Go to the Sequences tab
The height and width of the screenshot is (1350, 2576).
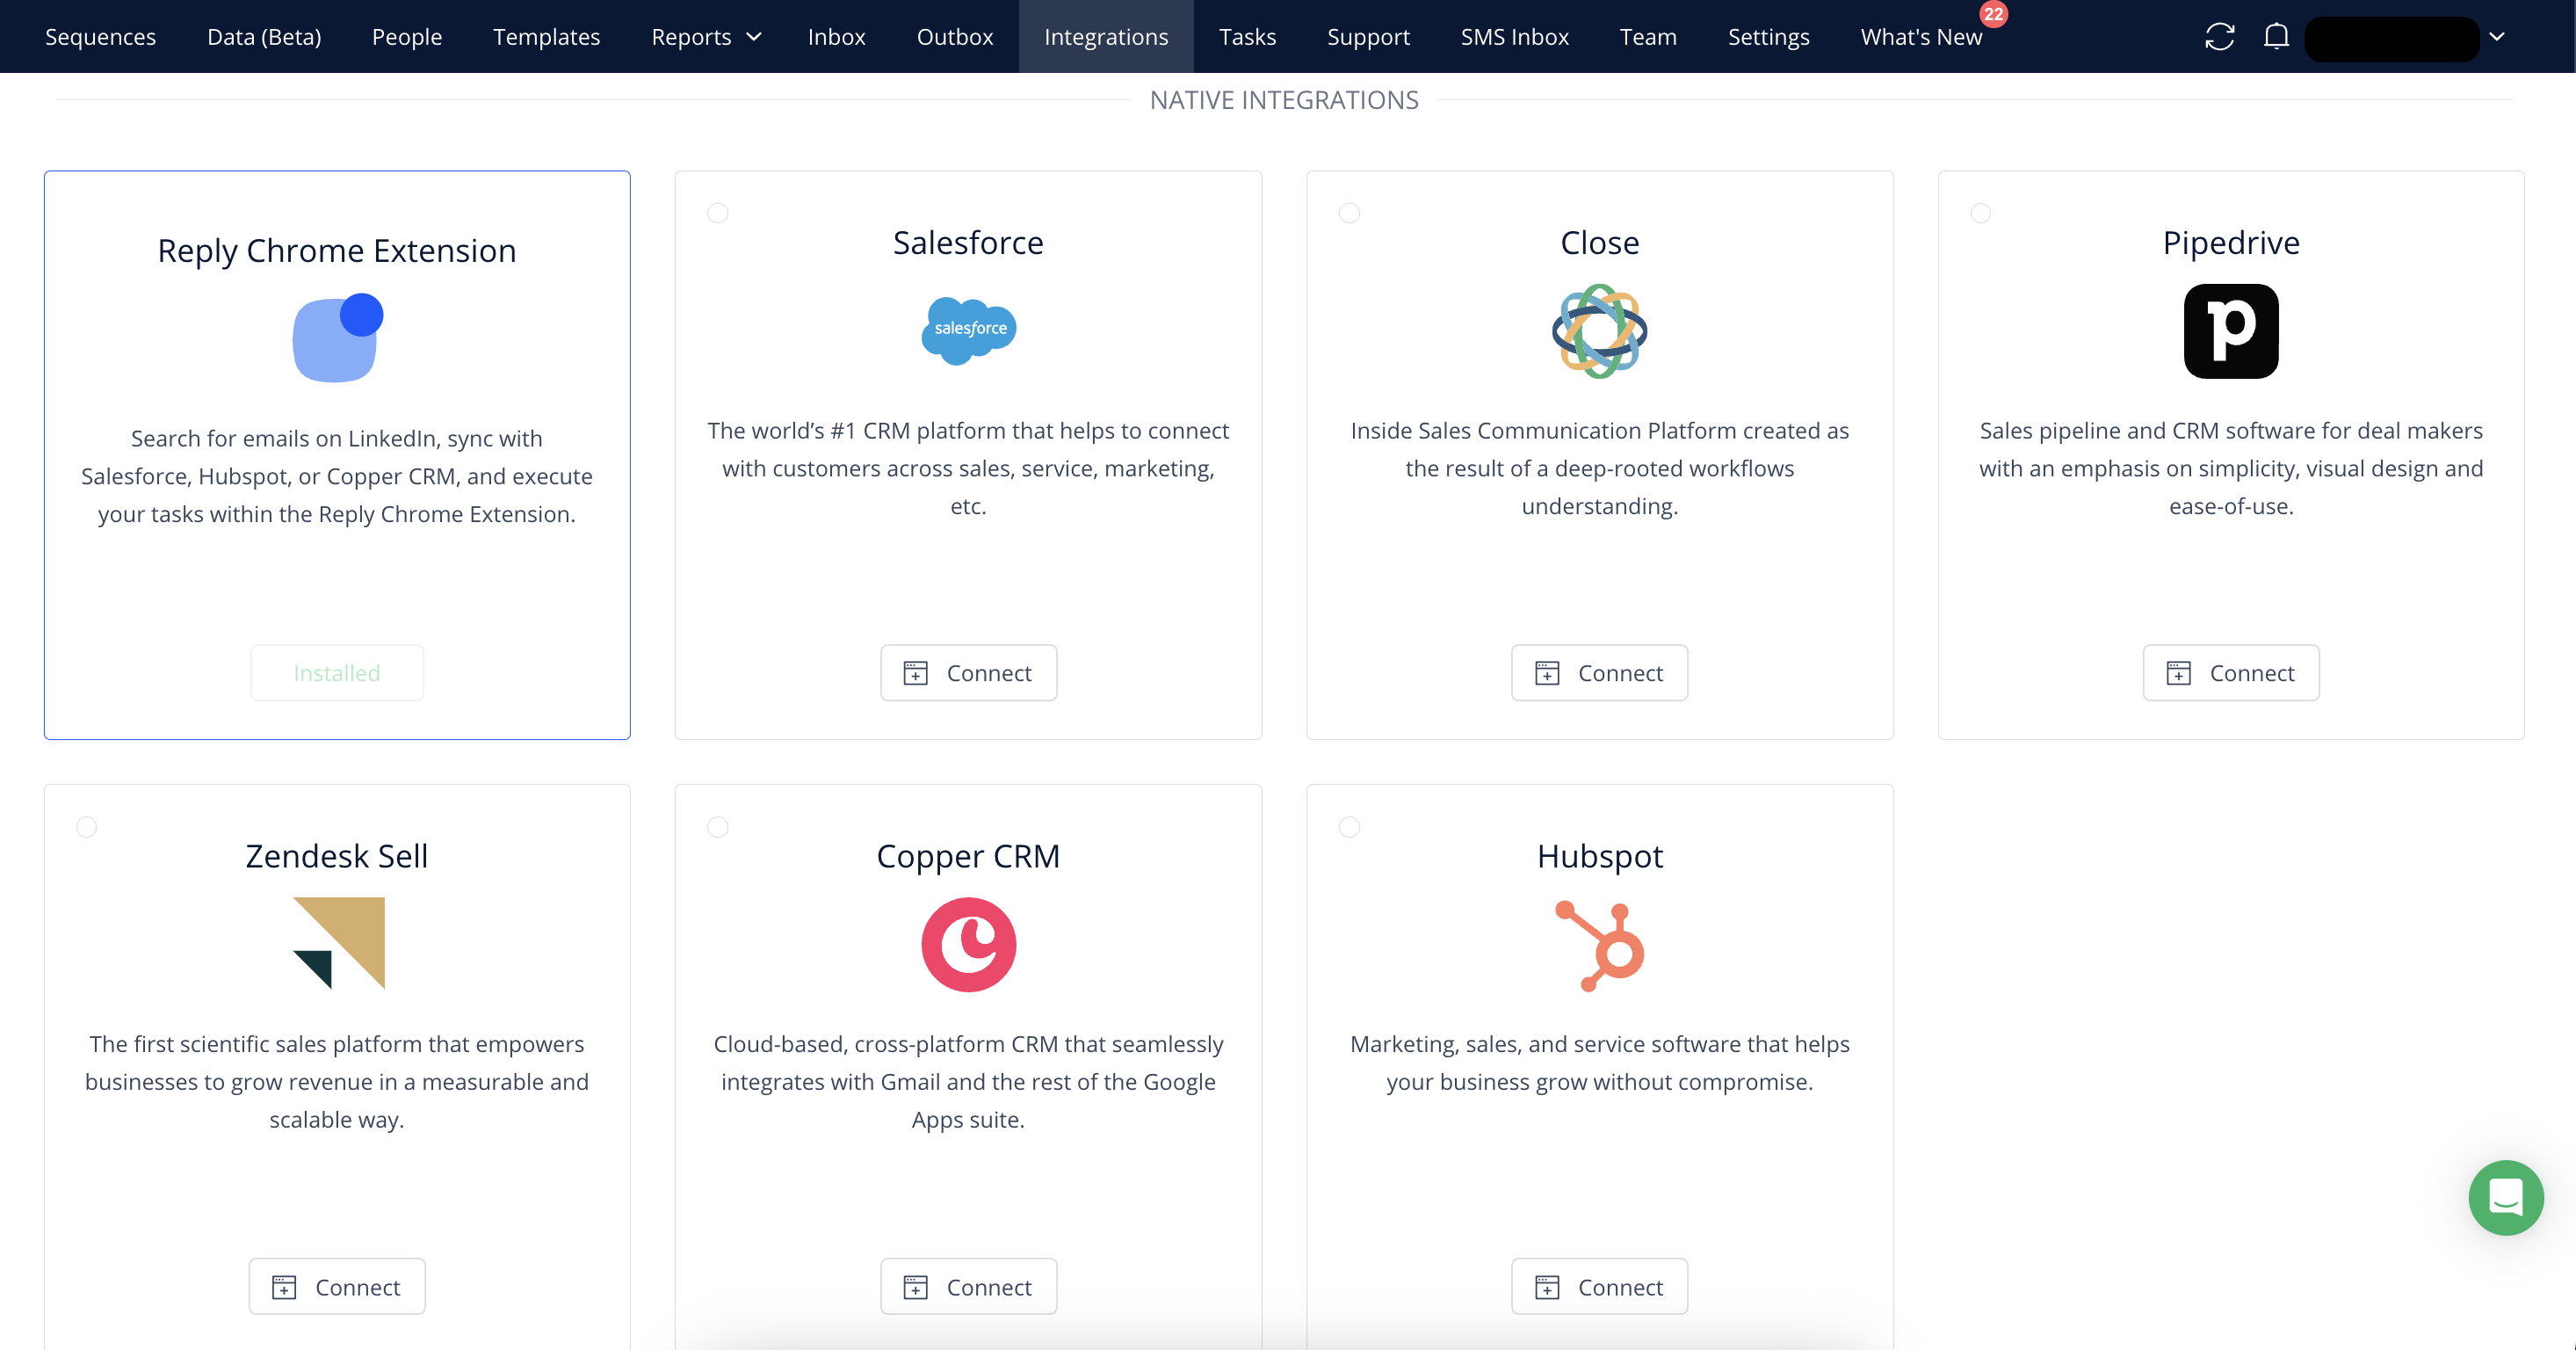(100, 37)
